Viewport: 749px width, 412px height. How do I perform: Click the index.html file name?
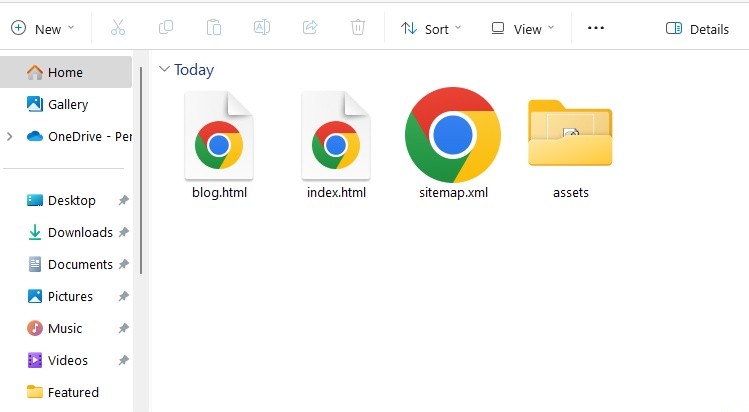pos(336,192)
